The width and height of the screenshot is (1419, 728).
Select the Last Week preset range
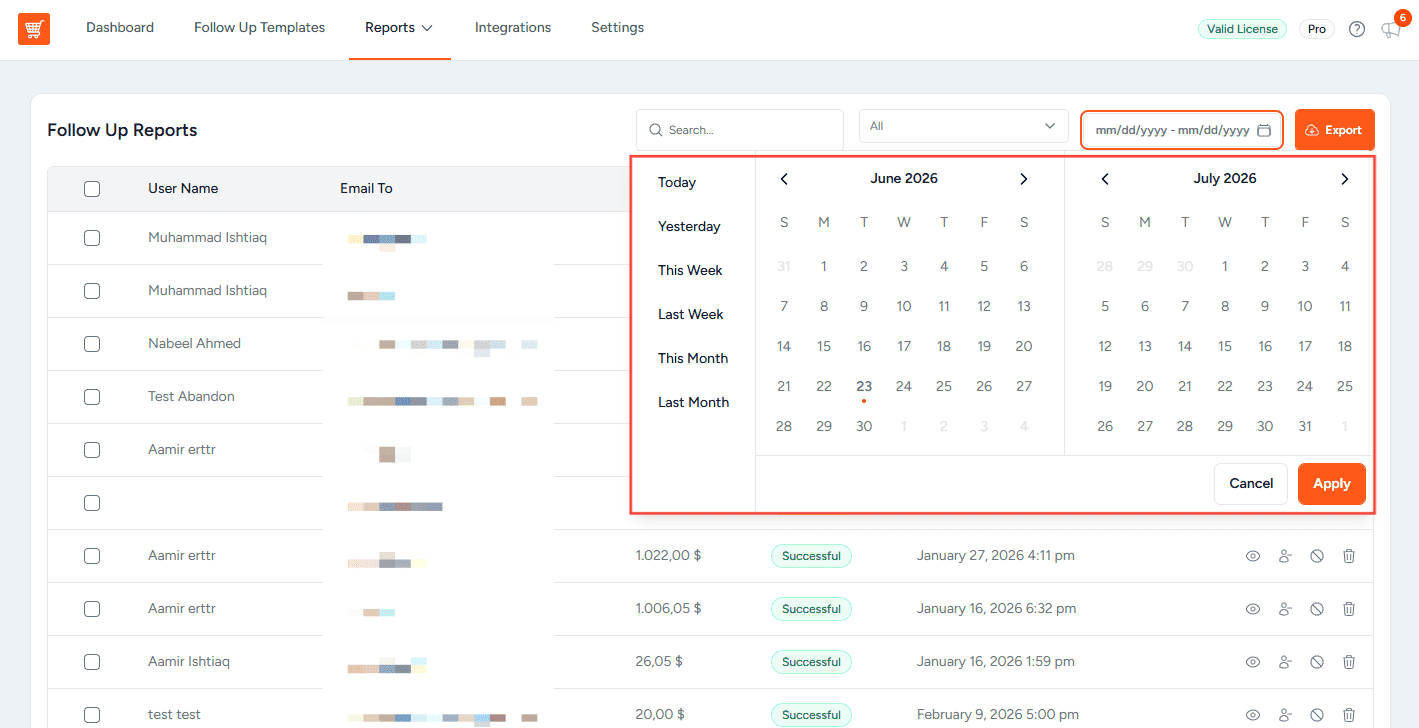point(691,314)
